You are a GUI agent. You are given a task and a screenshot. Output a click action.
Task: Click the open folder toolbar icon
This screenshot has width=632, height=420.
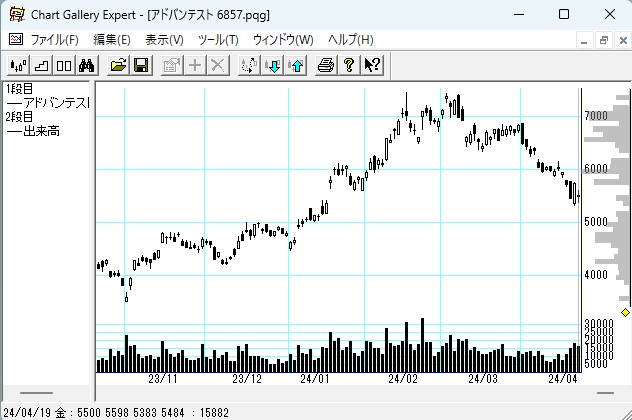click(x=118, y=65)
